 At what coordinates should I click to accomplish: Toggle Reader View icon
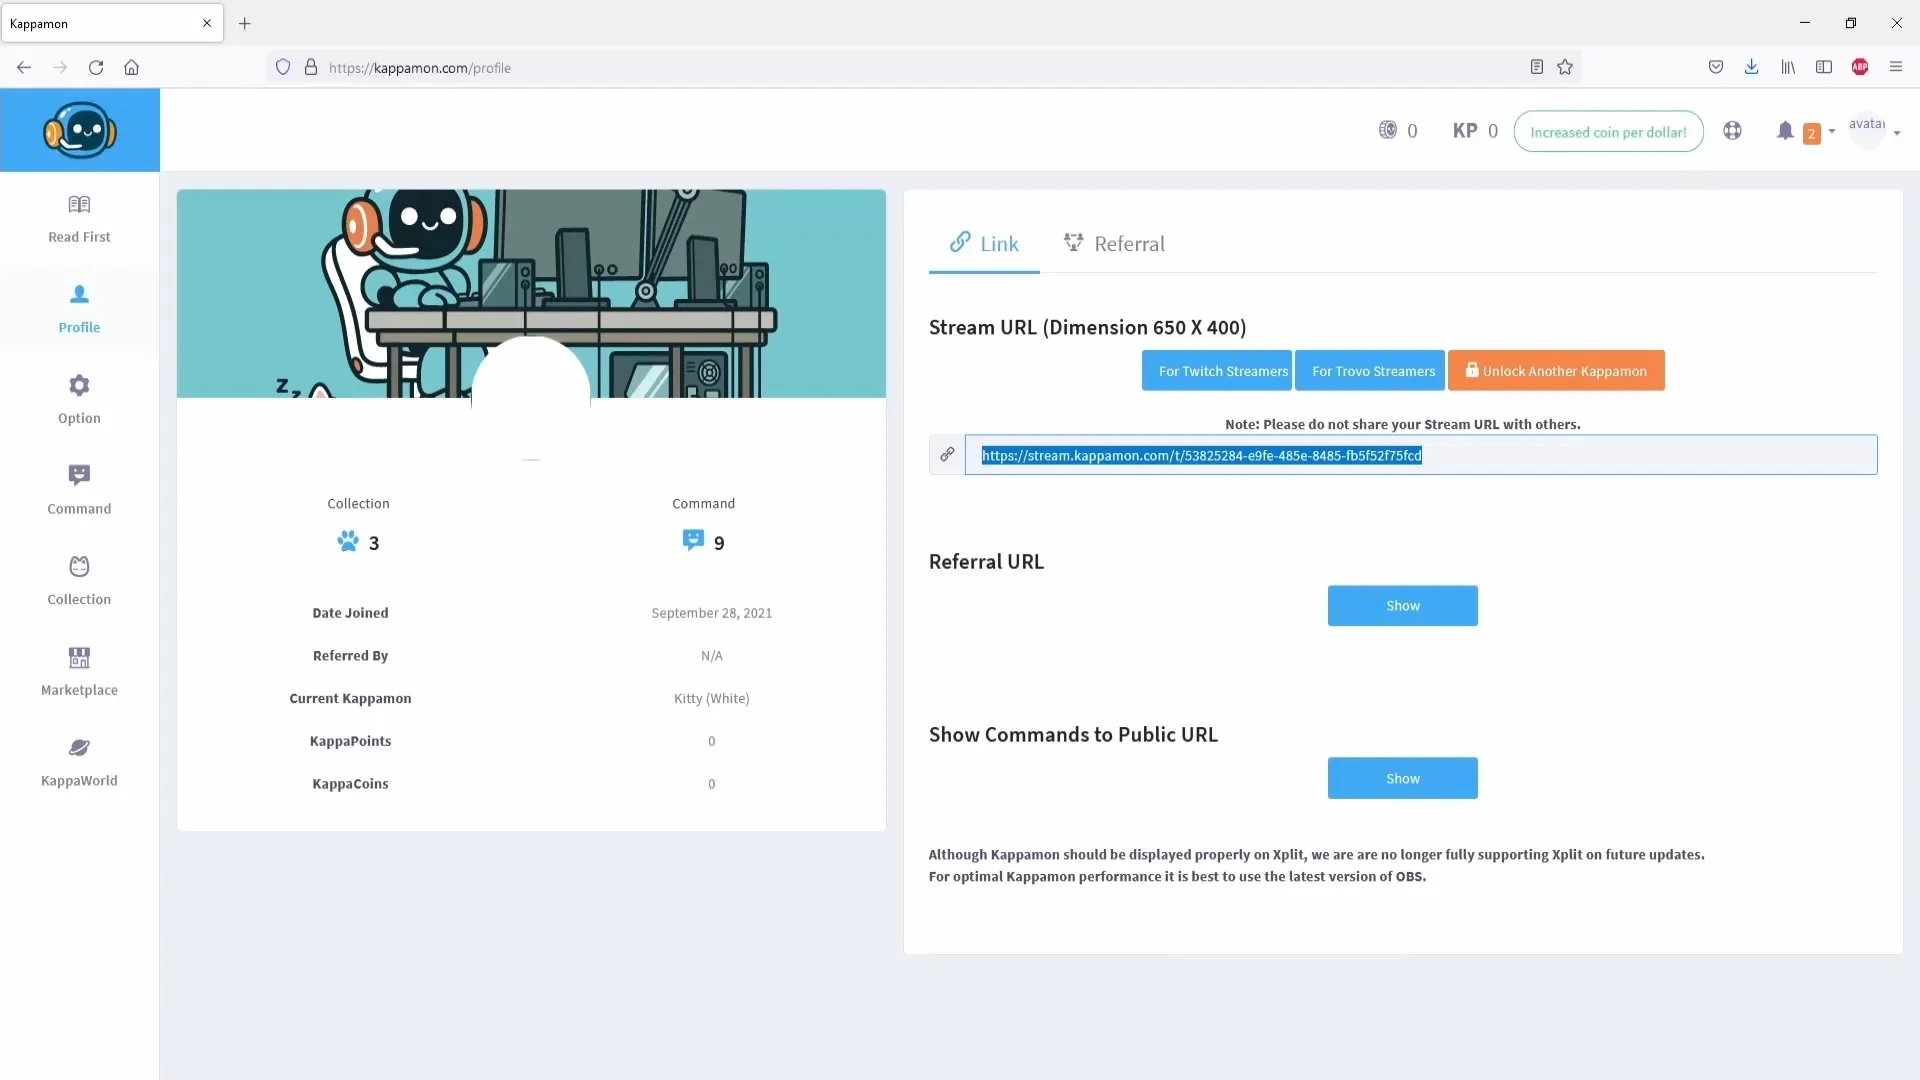click(1537, 67)
